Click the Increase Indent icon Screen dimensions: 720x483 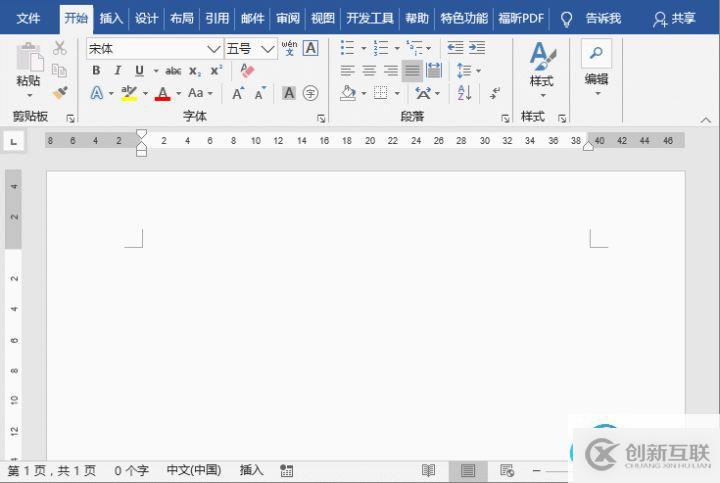(477, 48)
